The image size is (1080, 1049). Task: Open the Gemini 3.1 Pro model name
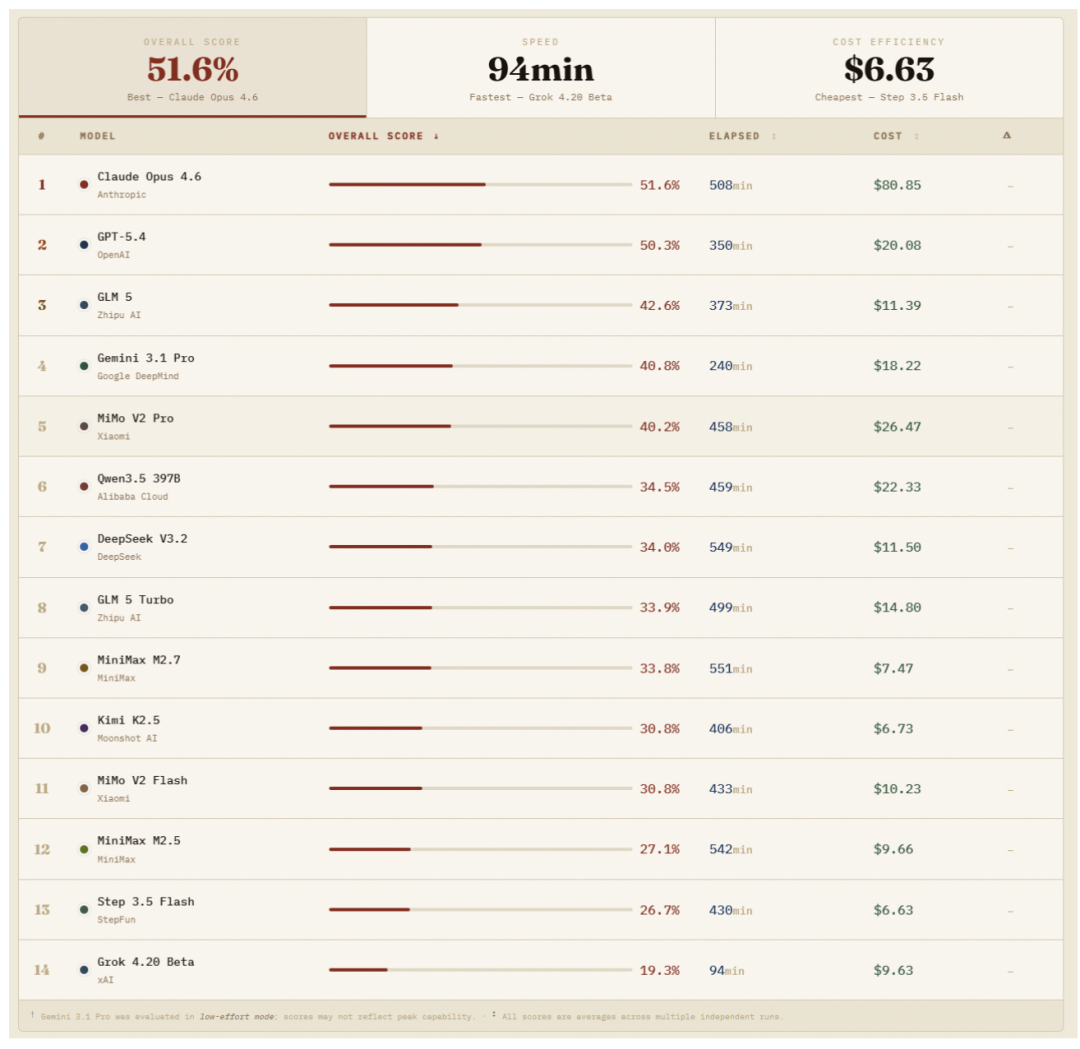(146, 358)
